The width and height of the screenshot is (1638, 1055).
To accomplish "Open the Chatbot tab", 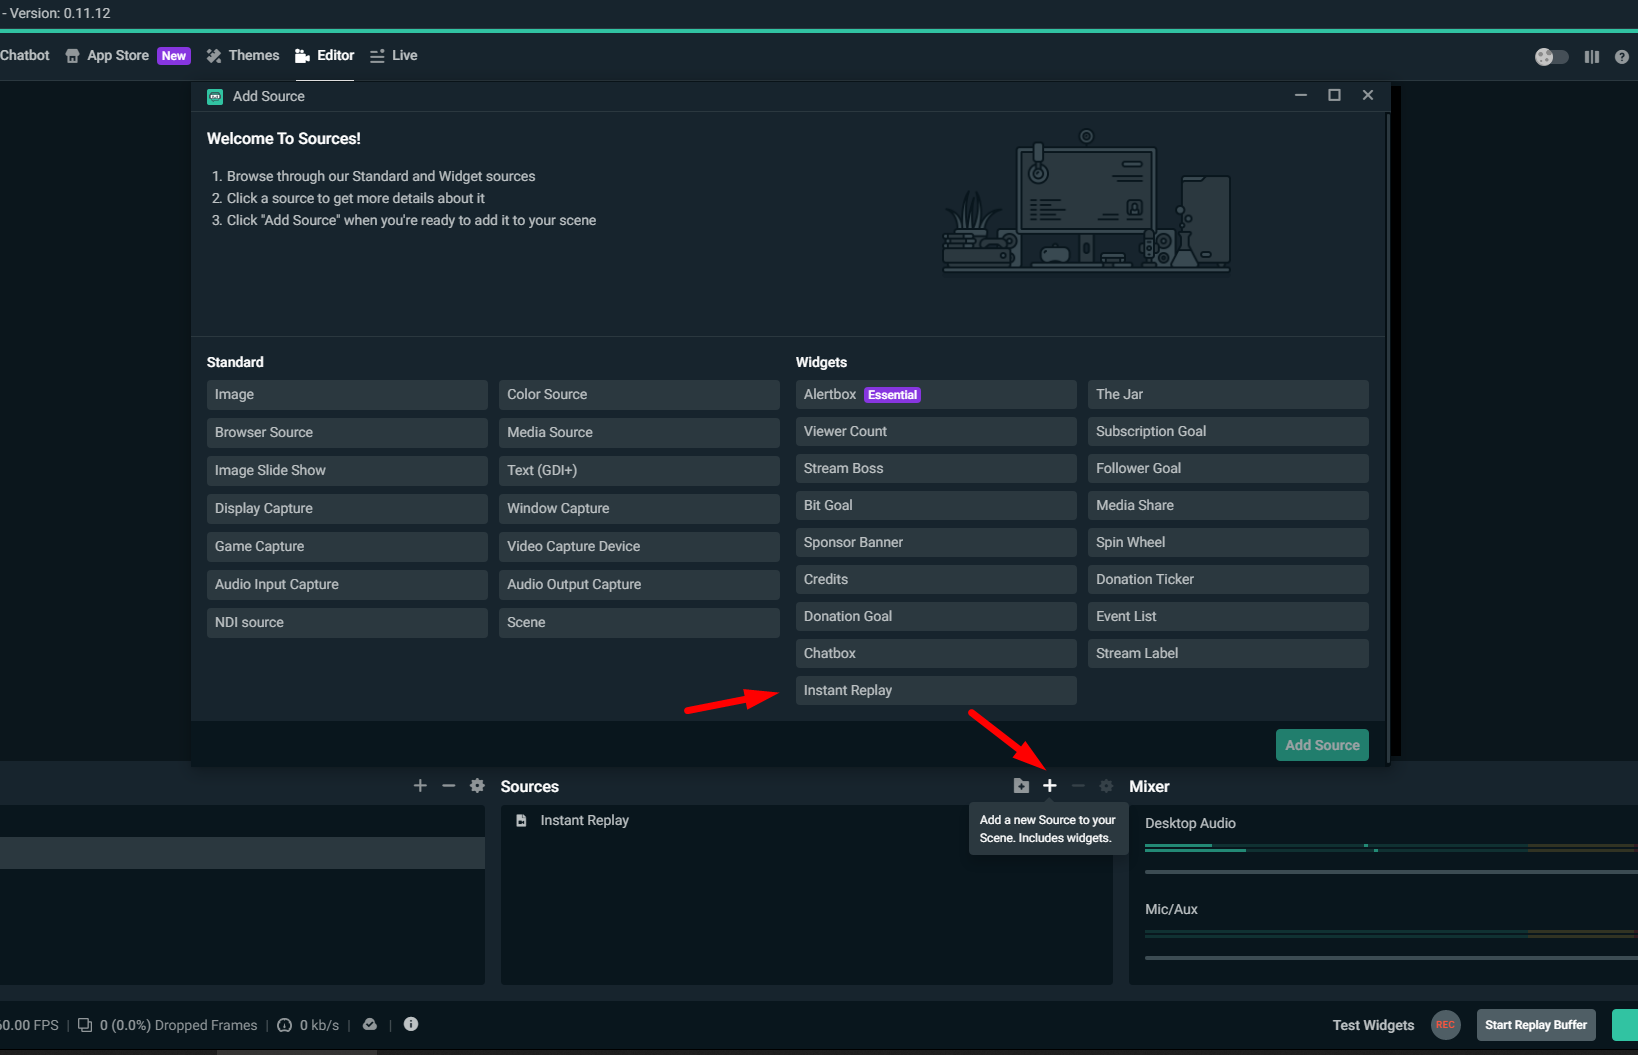I will coord(25,56).
